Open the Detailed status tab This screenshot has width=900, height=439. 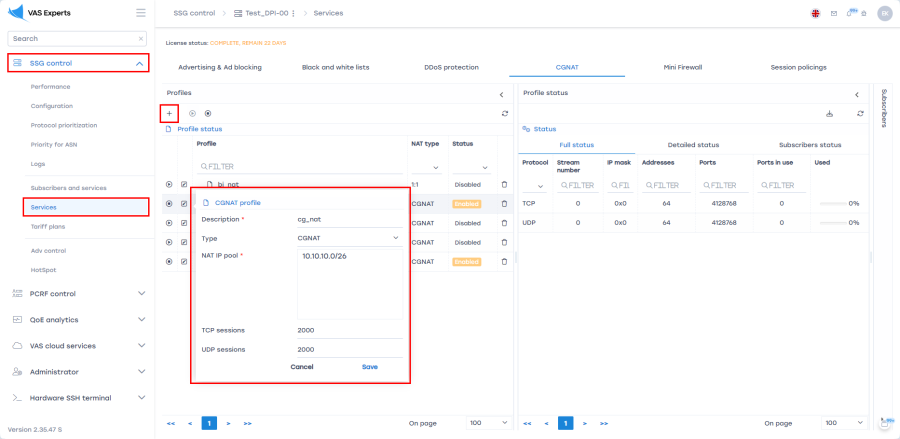pos(693,145)
